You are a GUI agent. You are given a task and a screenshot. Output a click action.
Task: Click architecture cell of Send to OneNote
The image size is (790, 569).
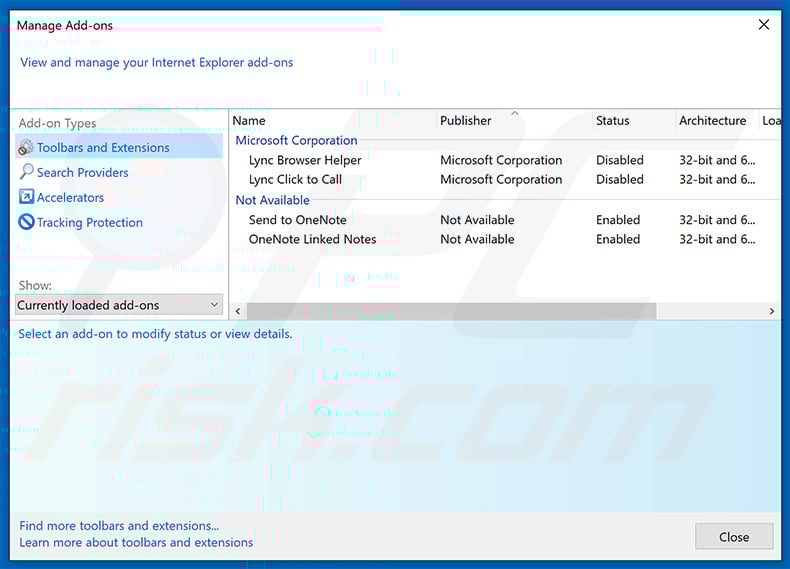tap(717, 220)
